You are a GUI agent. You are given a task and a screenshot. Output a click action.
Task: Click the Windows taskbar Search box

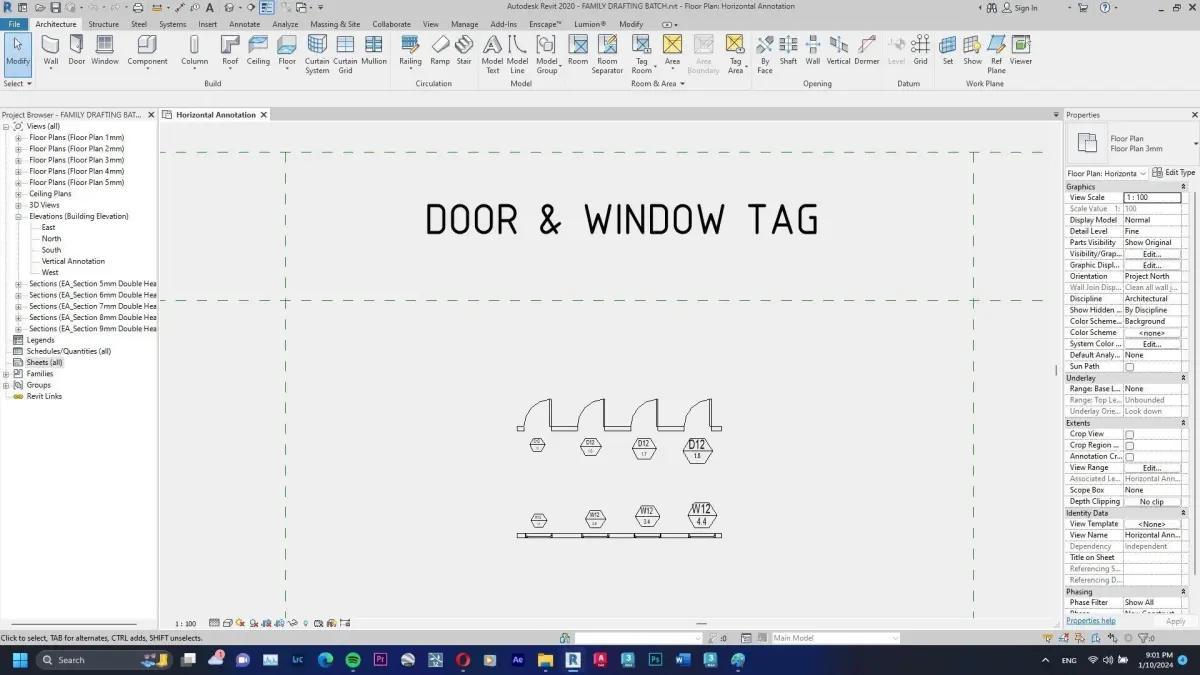[x=103, y=660]
